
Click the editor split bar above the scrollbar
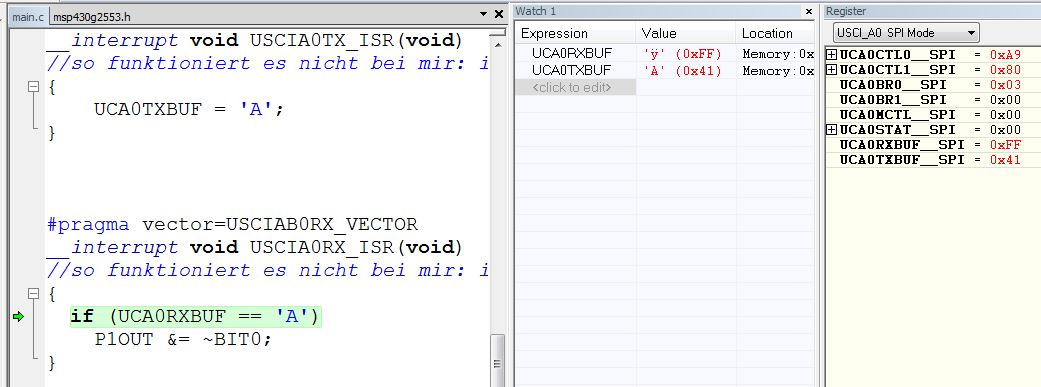(498, 31)
